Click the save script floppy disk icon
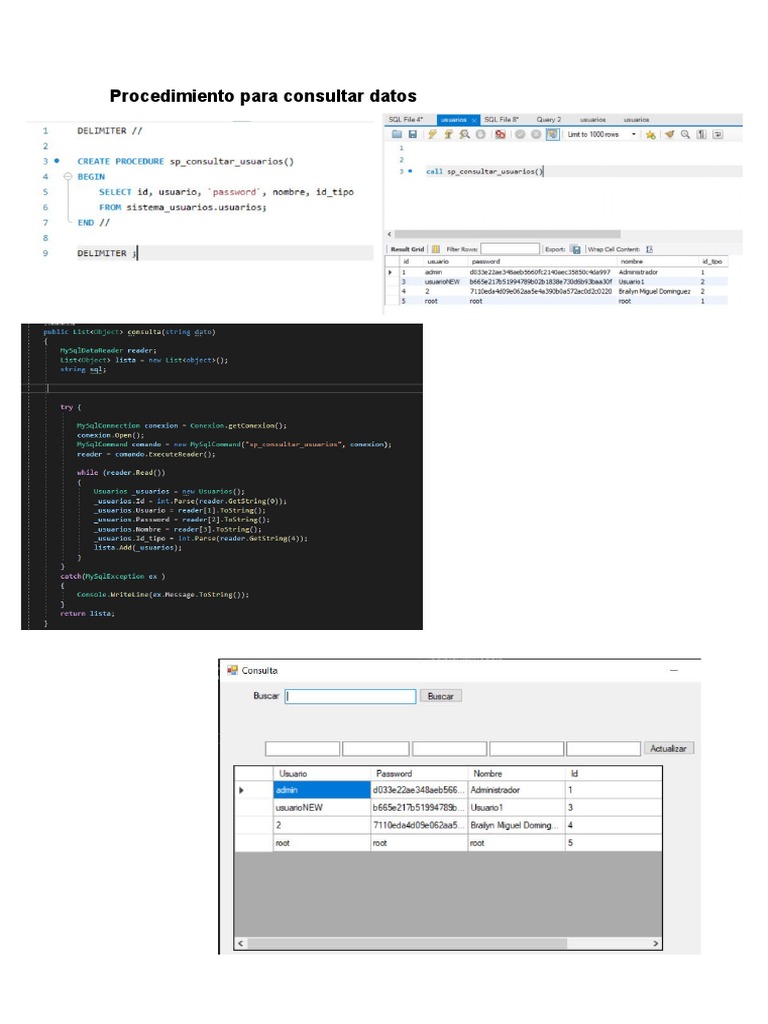768x1024 pixels. pyautogui.click(x=412, y=134)
